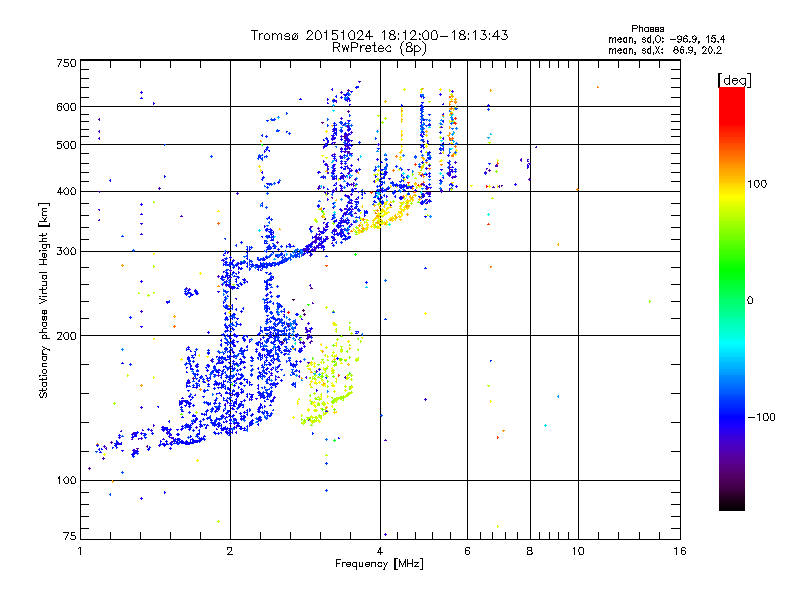Click the x-axis tick label '6'
Screen dimensions: 800x600
467,551
